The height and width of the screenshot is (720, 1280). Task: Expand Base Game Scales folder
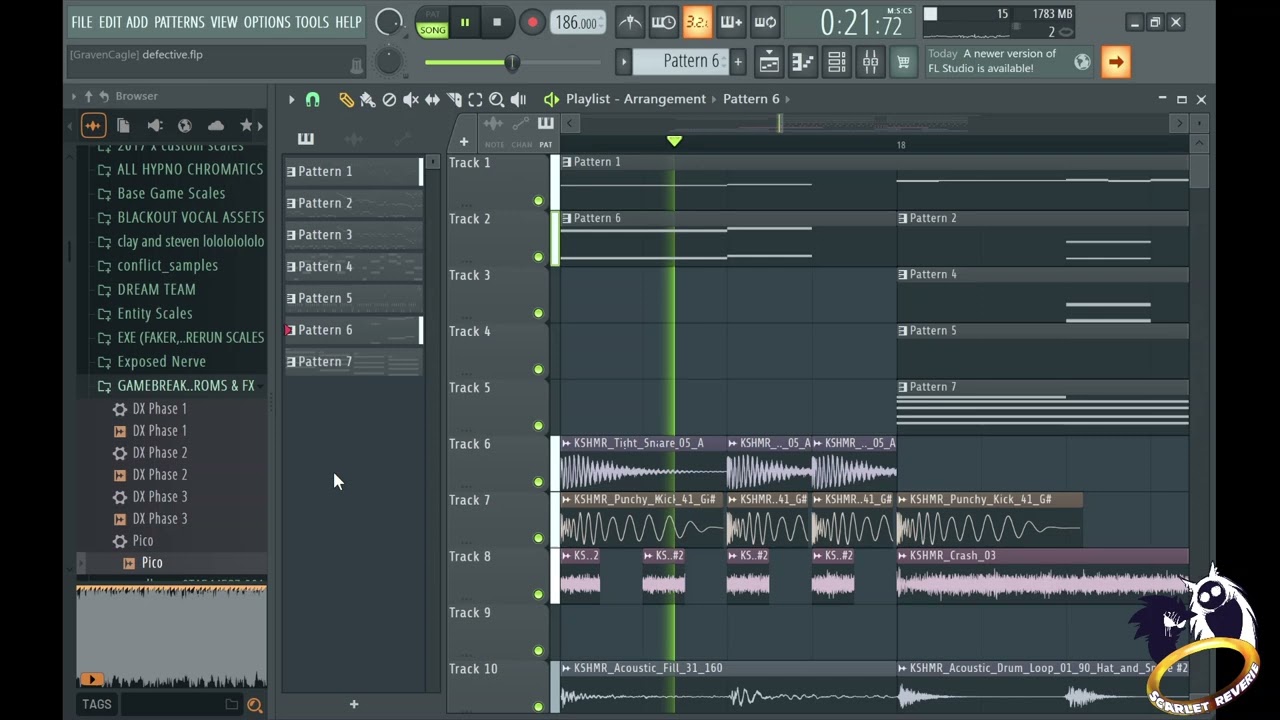coord(171,193)
